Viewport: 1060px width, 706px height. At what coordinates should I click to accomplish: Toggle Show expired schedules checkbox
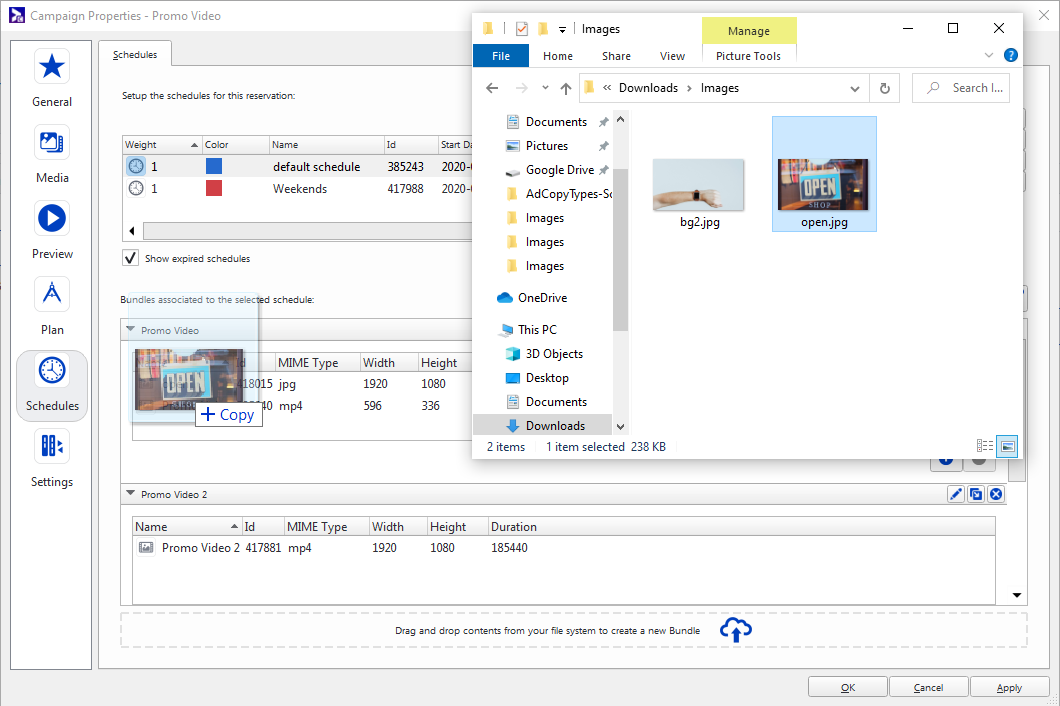click(x=130, y=258)
